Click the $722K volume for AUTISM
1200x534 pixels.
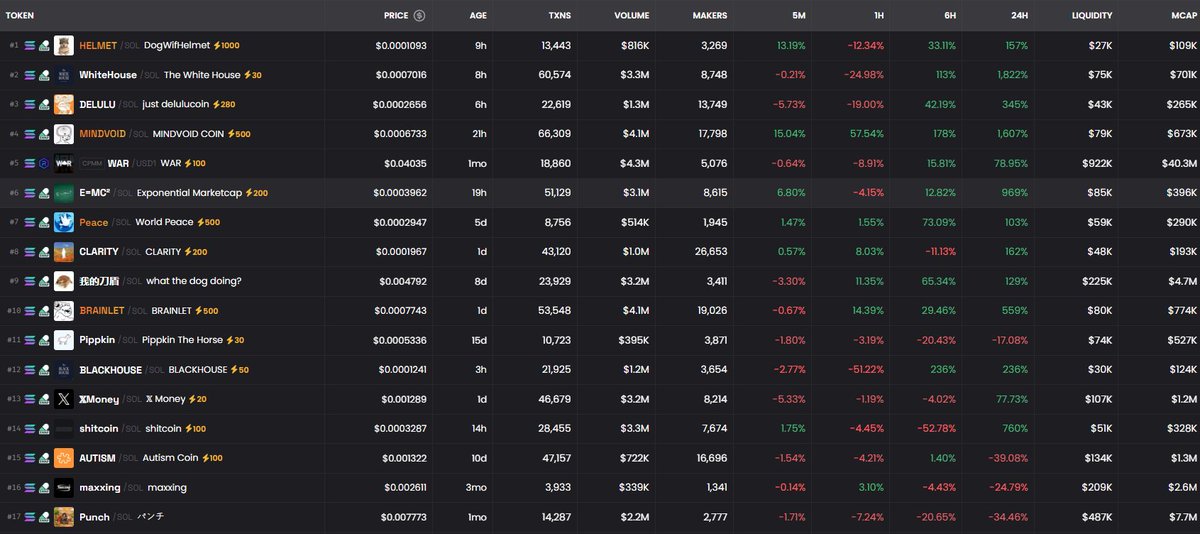(x=633, y=458)
